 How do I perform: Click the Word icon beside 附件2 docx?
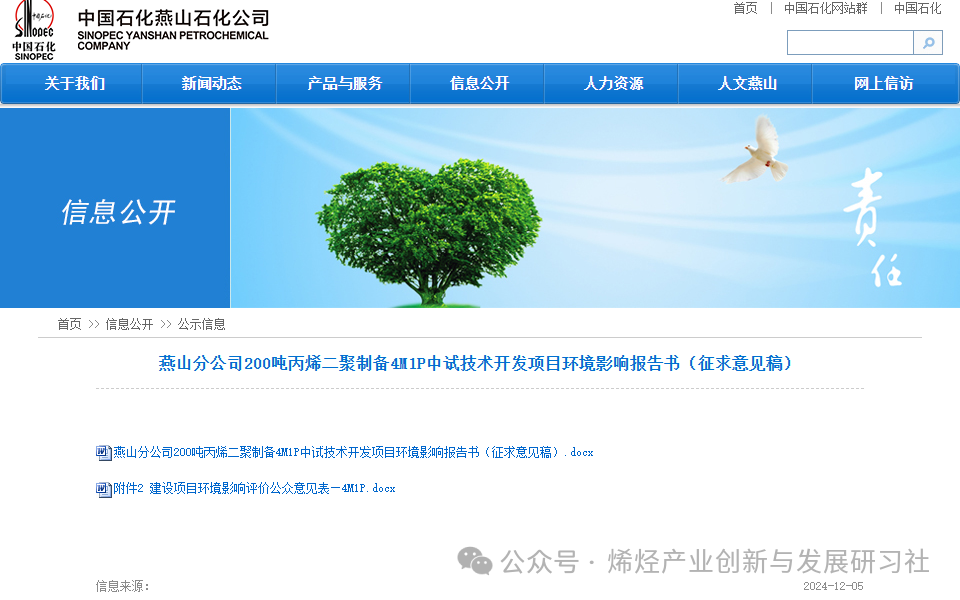pos(103,489)
